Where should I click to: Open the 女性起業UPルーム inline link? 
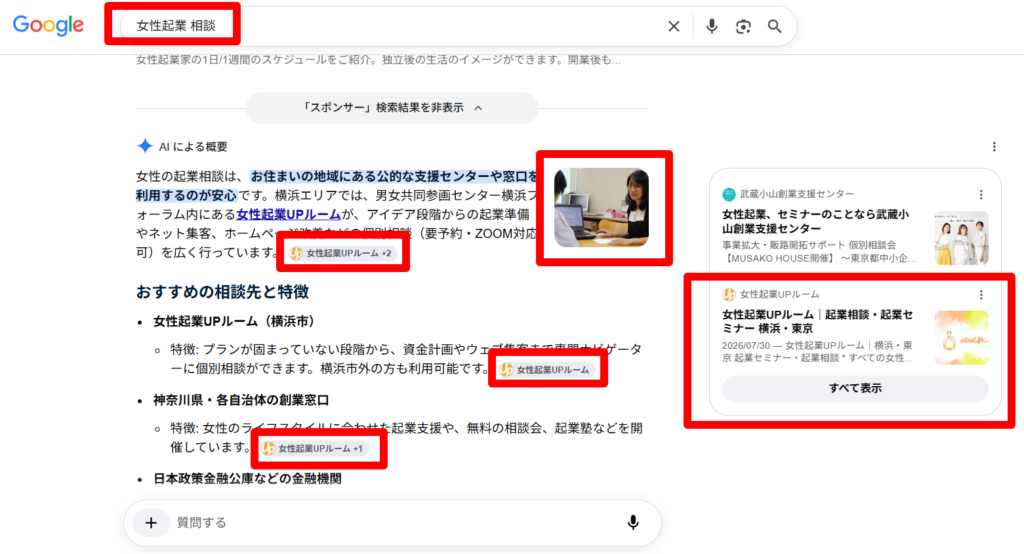pyautogui.click(x=289, y=214)
